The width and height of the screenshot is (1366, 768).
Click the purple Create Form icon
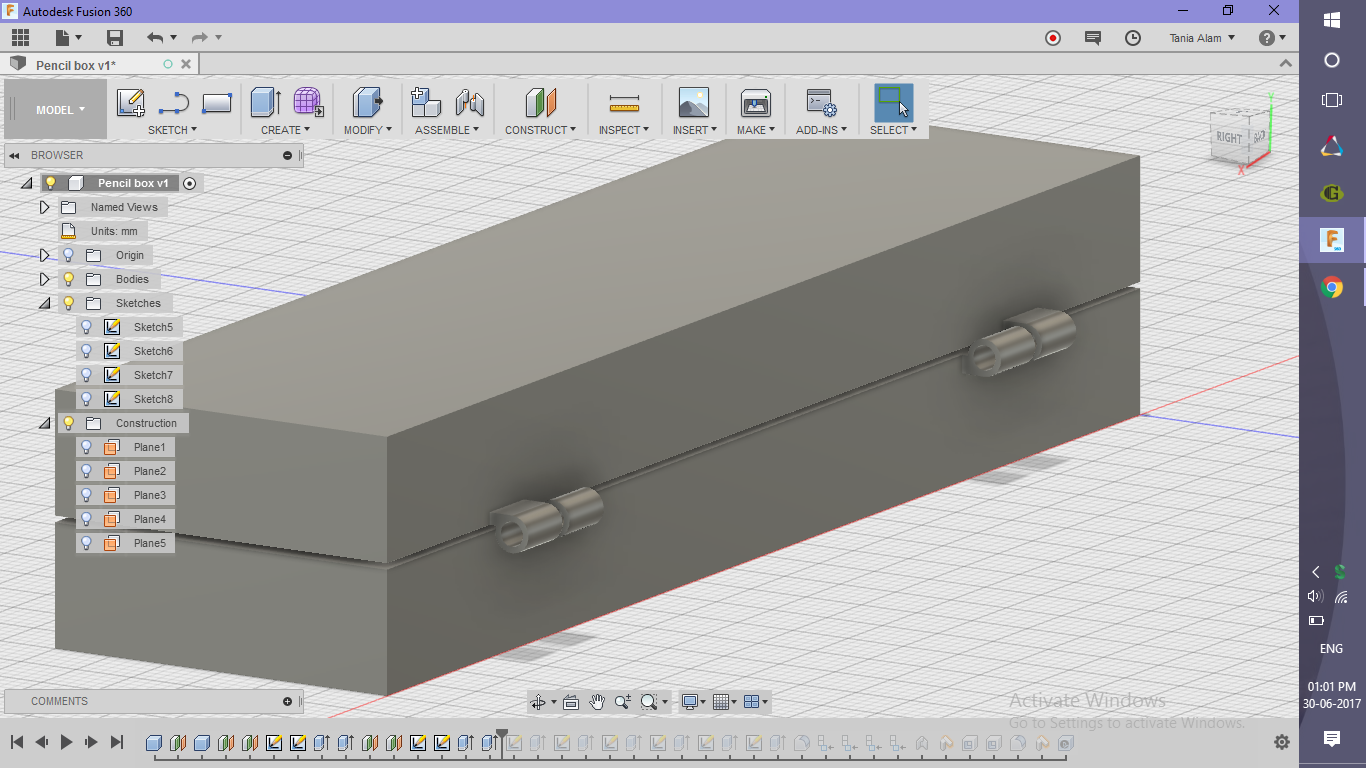308,102
